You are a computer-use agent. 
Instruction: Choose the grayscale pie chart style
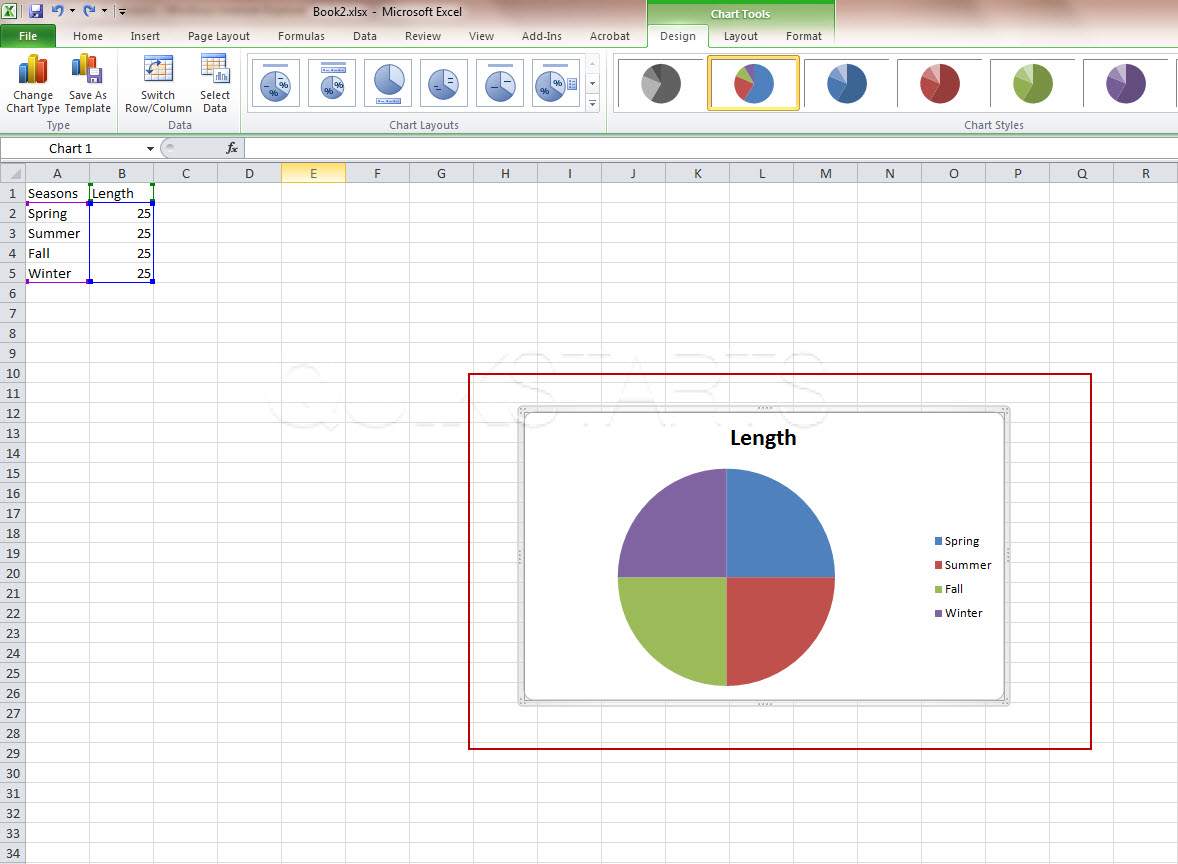[660, 83]
